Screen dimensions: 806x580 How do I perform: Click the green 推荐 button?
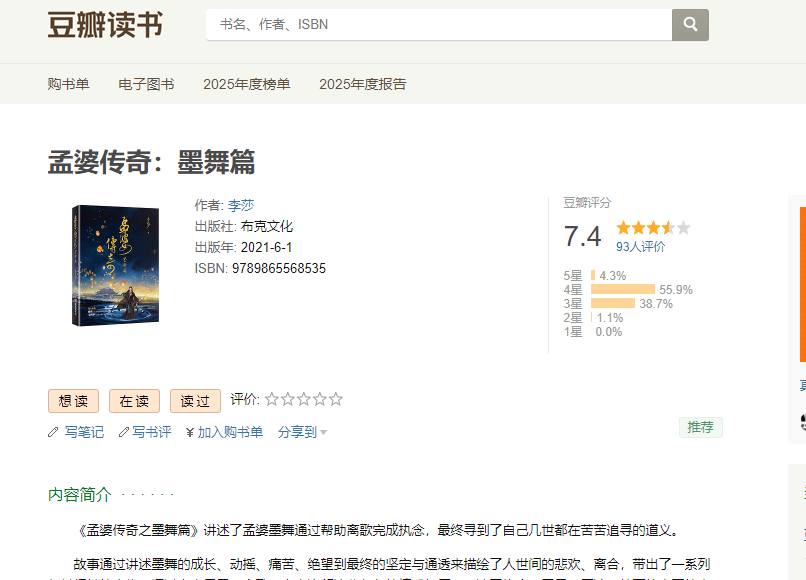click(x=700, y=427)
